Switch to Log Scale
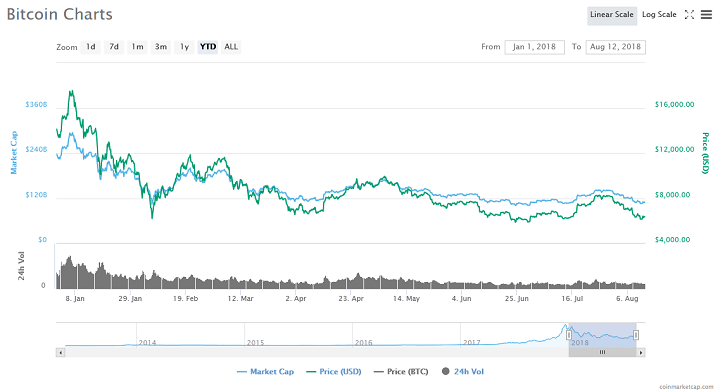This screenshot has height=392, width=720. click(x=659, y=15)
